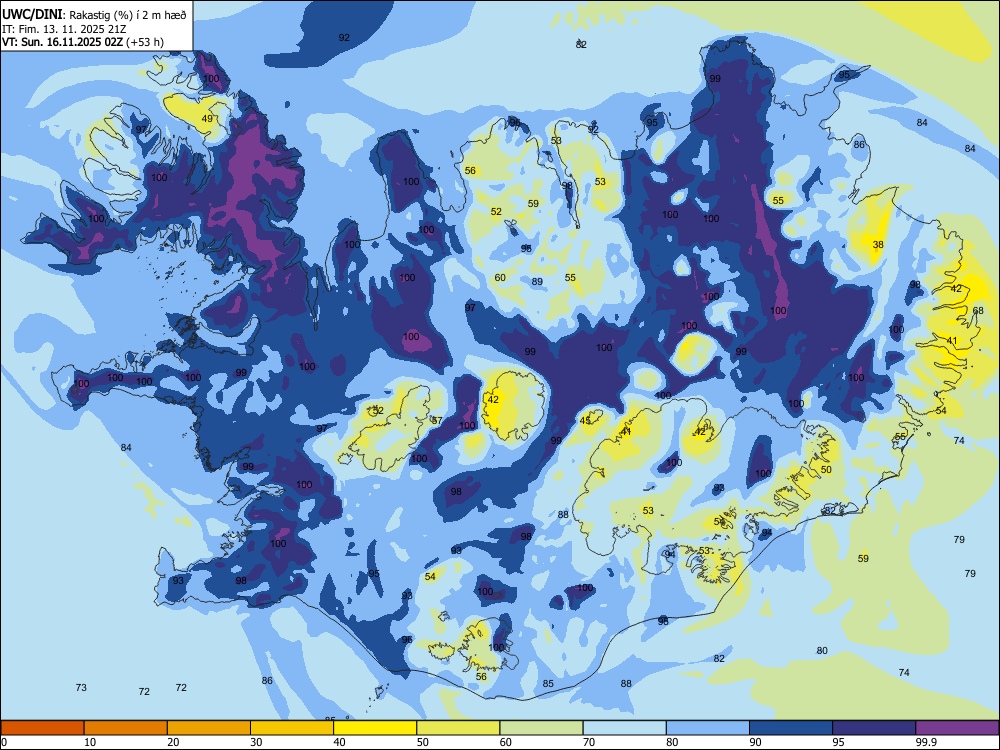This screenshot has height=750, width=1000.
Task: Click the '30' legend scale label
Action: click(x=256, y=742)
